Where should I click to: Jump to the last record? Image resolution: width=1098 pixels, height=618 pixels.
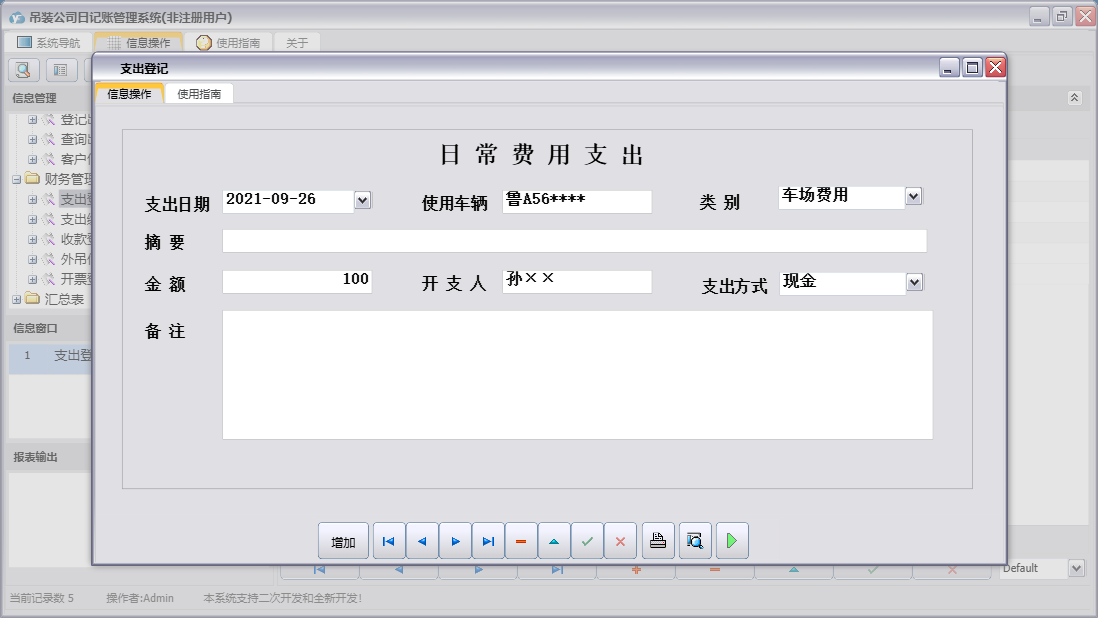[488, 540]
